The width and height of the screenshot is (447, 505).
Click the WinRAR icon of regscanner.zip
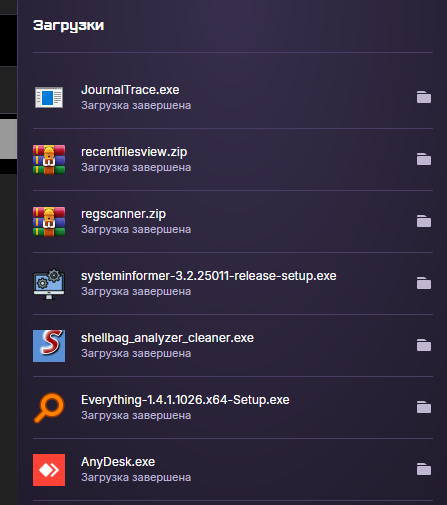pyautogui.click(x=49, y=221)
